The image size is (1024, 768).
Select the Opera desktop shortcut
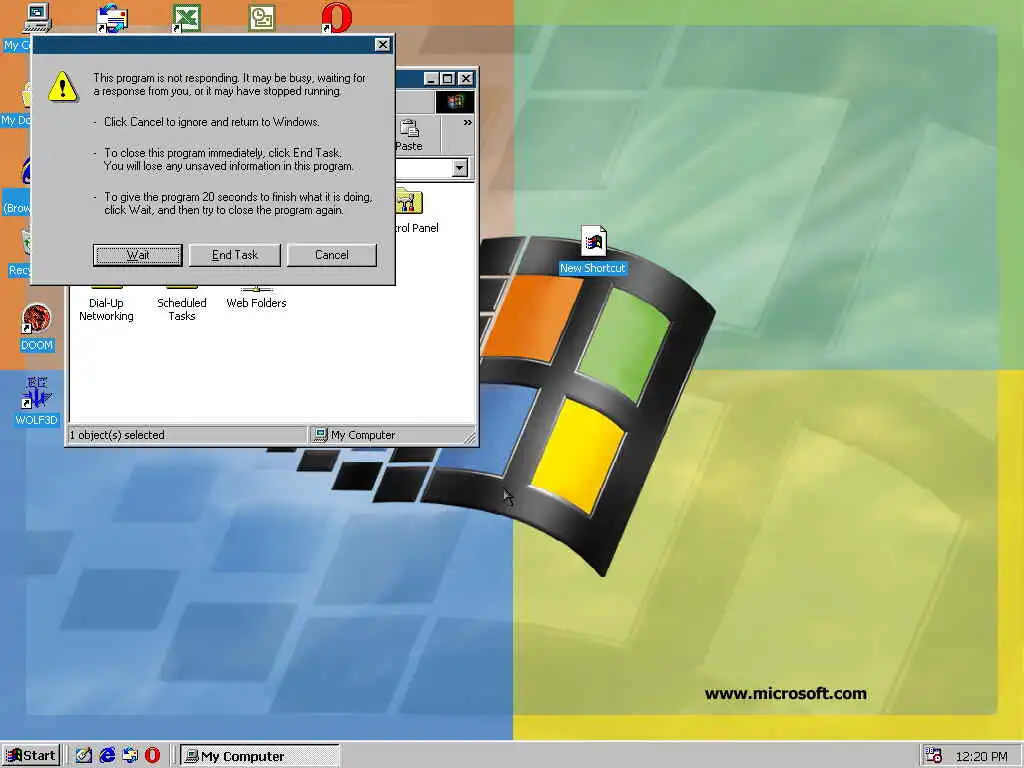[336, 18]
